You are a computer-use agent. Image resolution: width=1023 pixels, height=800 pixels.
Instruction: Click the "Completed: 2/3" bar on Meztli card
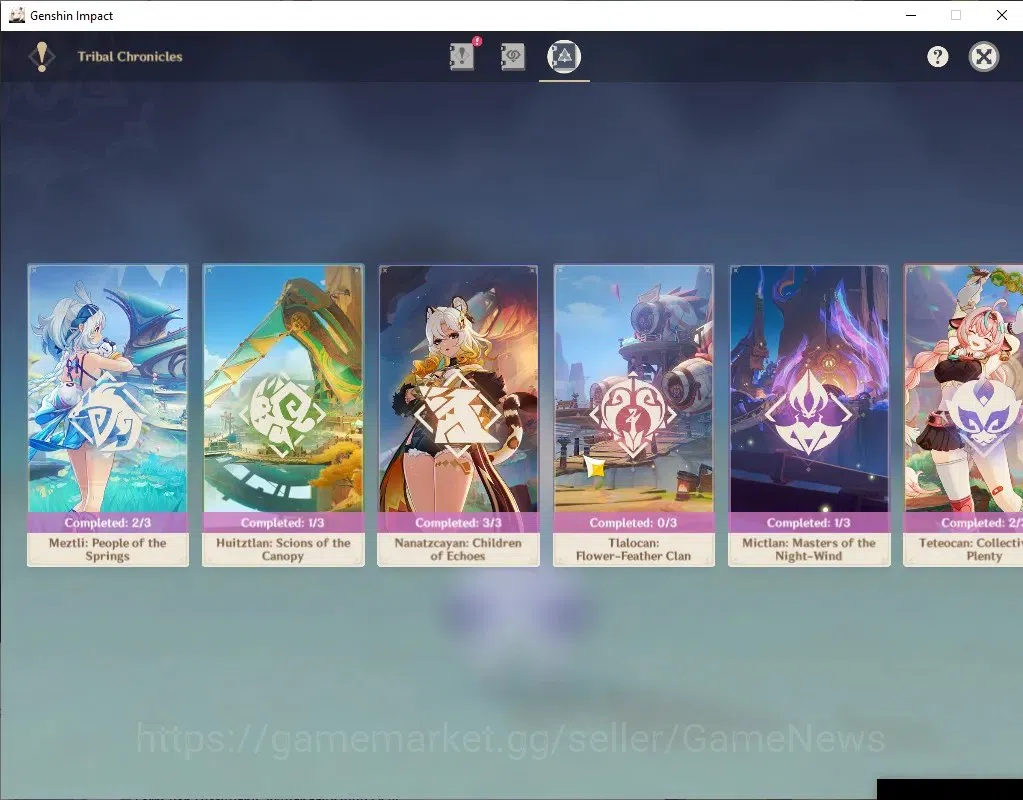point(108,523)
